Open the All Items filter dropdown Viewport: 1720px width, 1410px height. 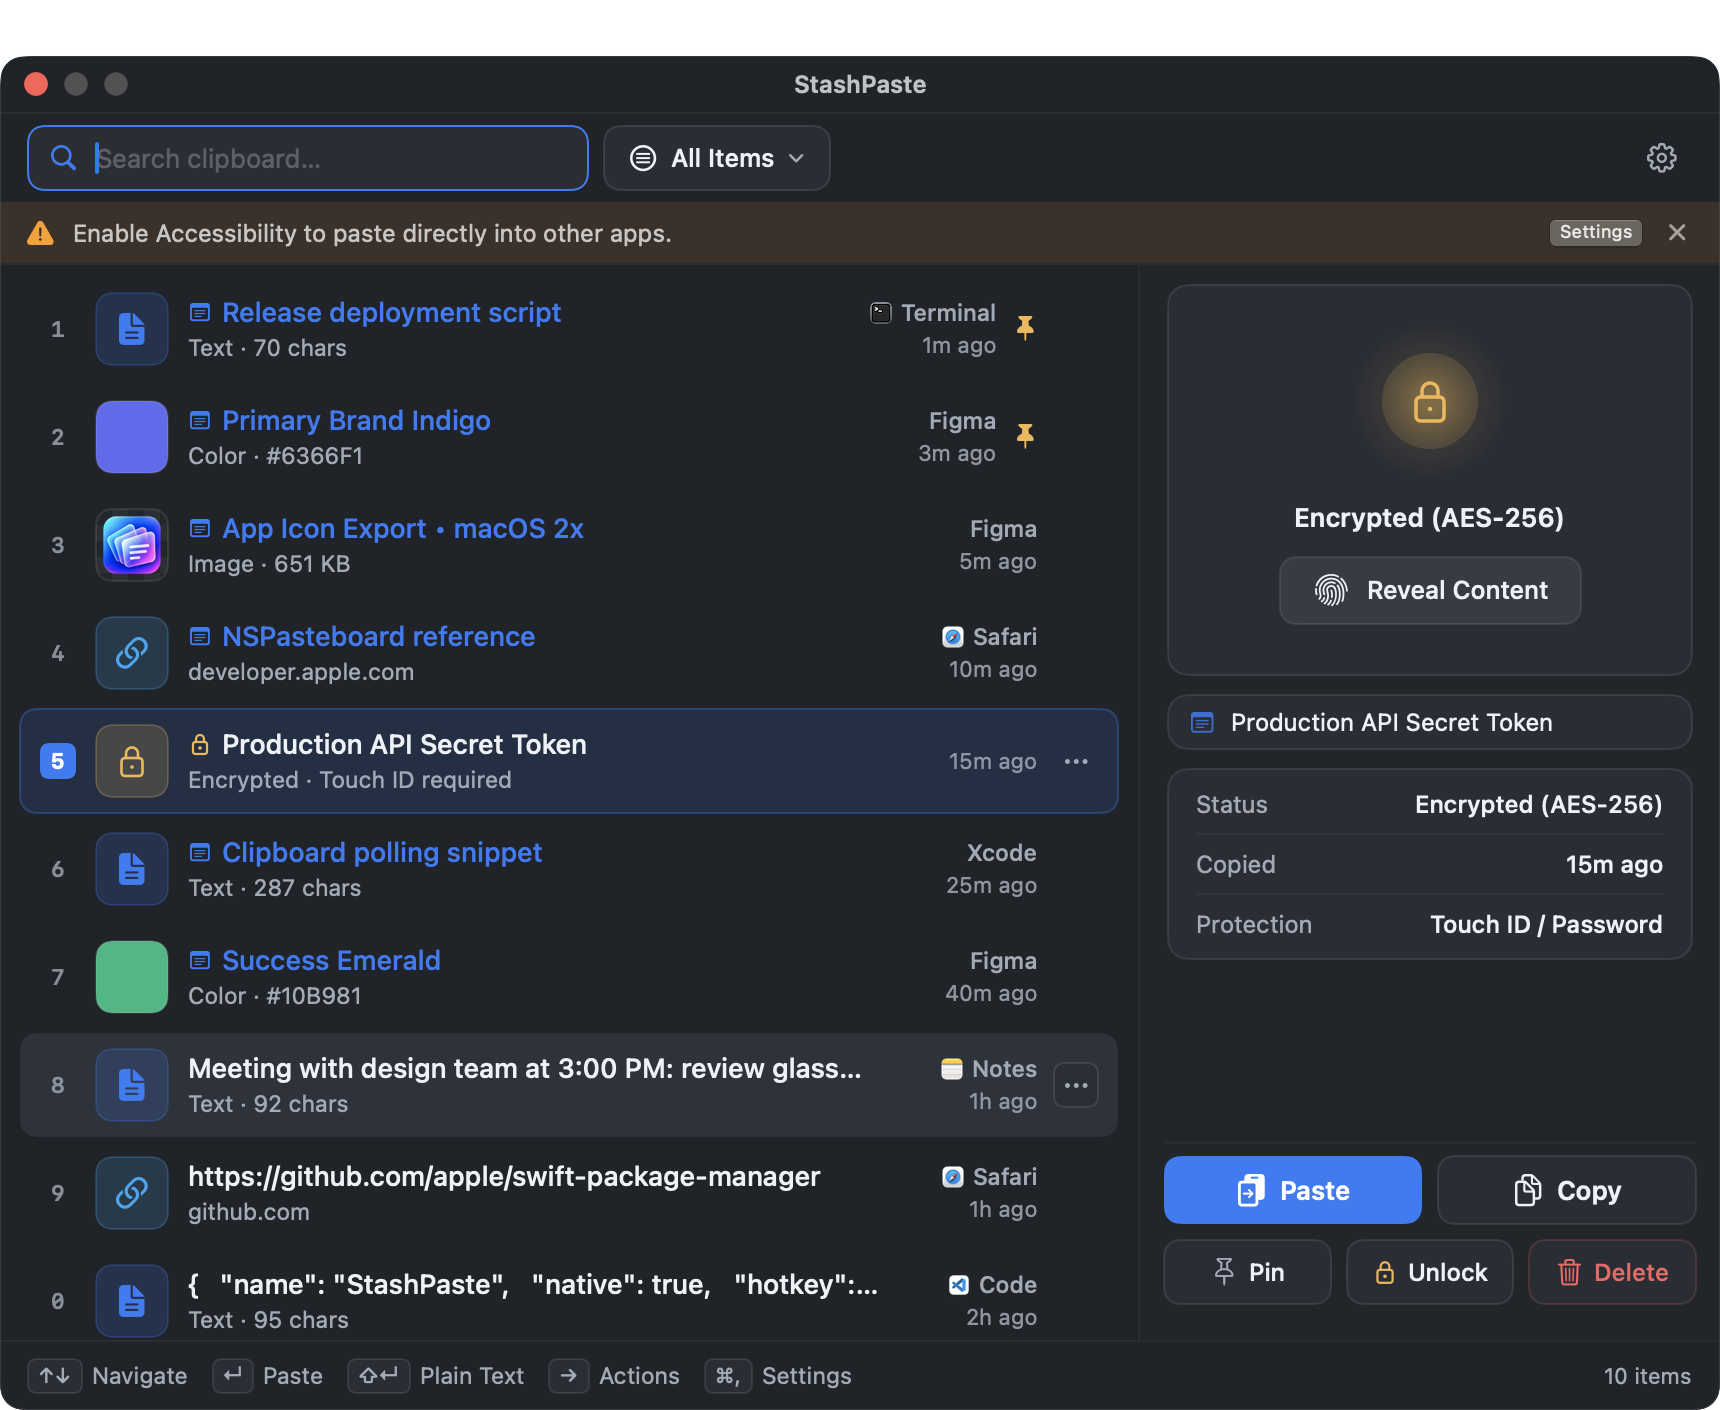tap(717, 158)
